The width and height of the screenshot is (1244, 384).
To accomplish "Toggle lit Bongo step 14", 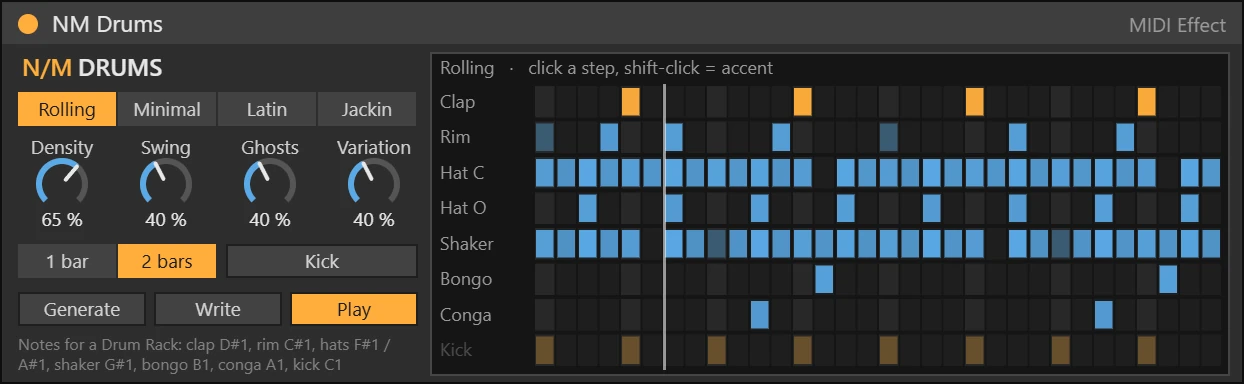I will coord(824,279).
